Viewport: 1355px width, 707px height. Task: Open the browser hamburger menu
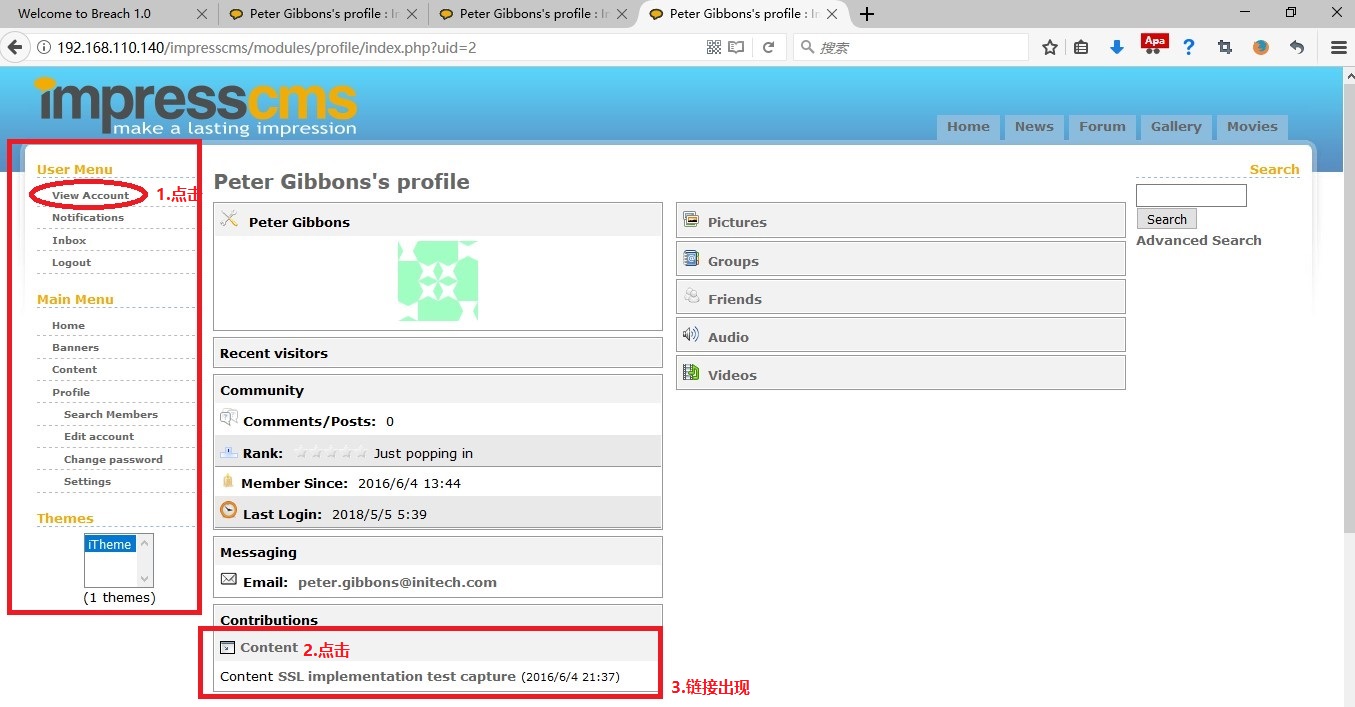click(x=1338, y=47)
